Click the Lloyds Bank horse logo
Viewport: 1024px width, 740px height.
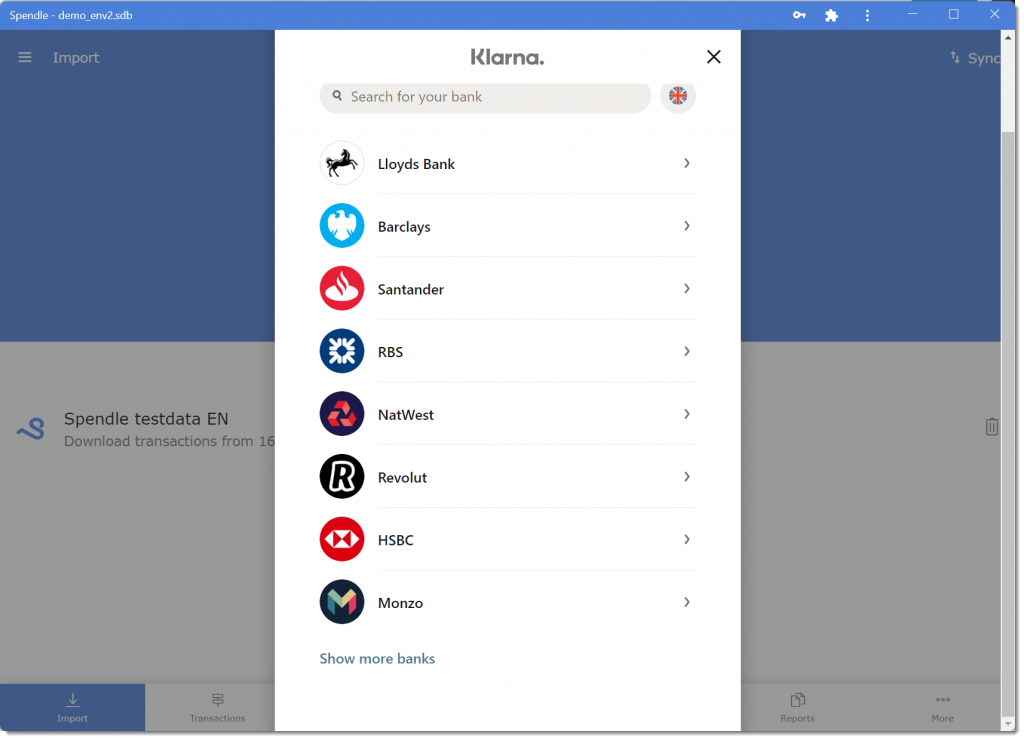(x=342, y=163)
